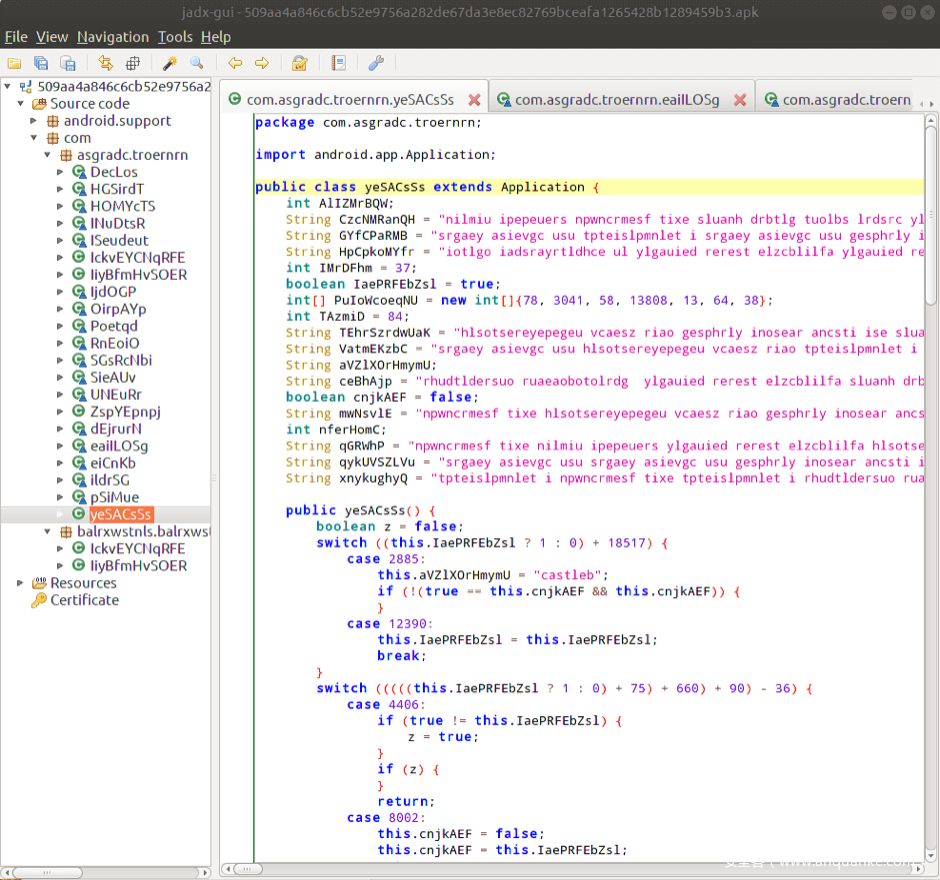The image size is (940, 880).
Task: Open the log viewer icon
Action: (x=338, y=63)
